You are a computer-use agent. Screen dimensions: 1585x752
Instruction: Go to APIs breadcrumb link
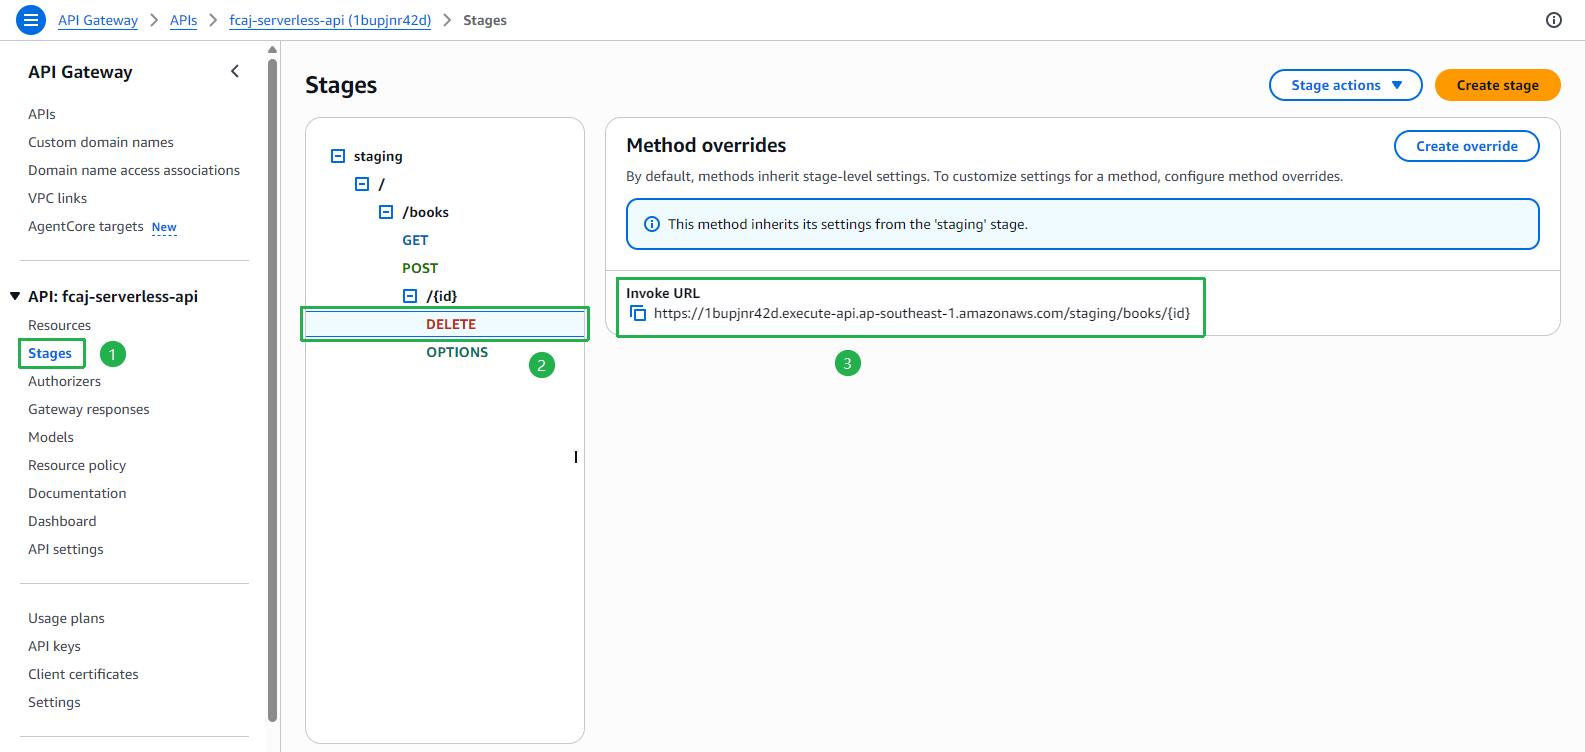[x=183, y=20]
